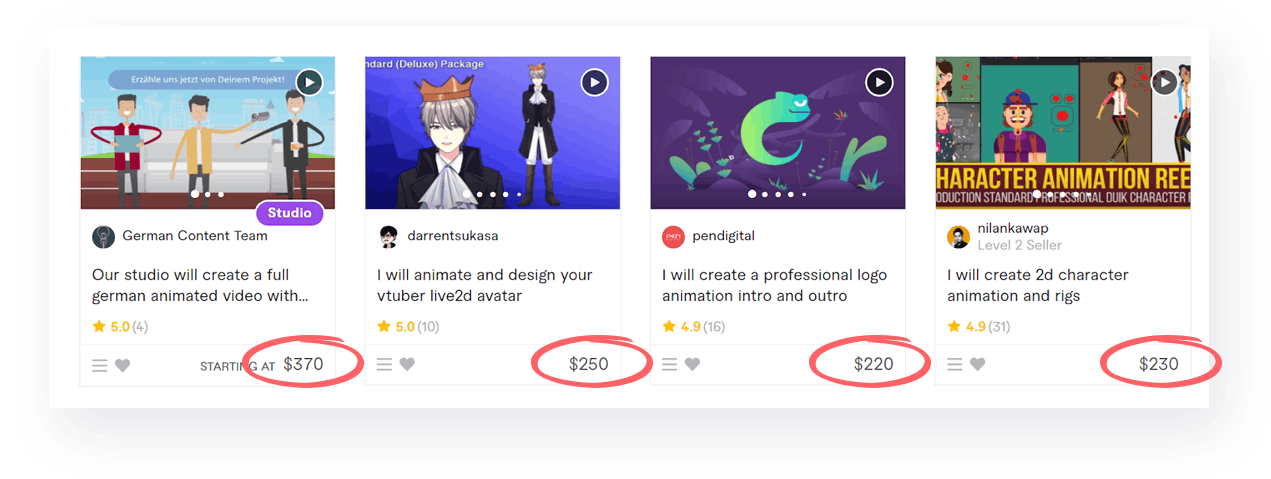
Task: Favorite the vtuber live2d avatar gig
Action: 407,365
